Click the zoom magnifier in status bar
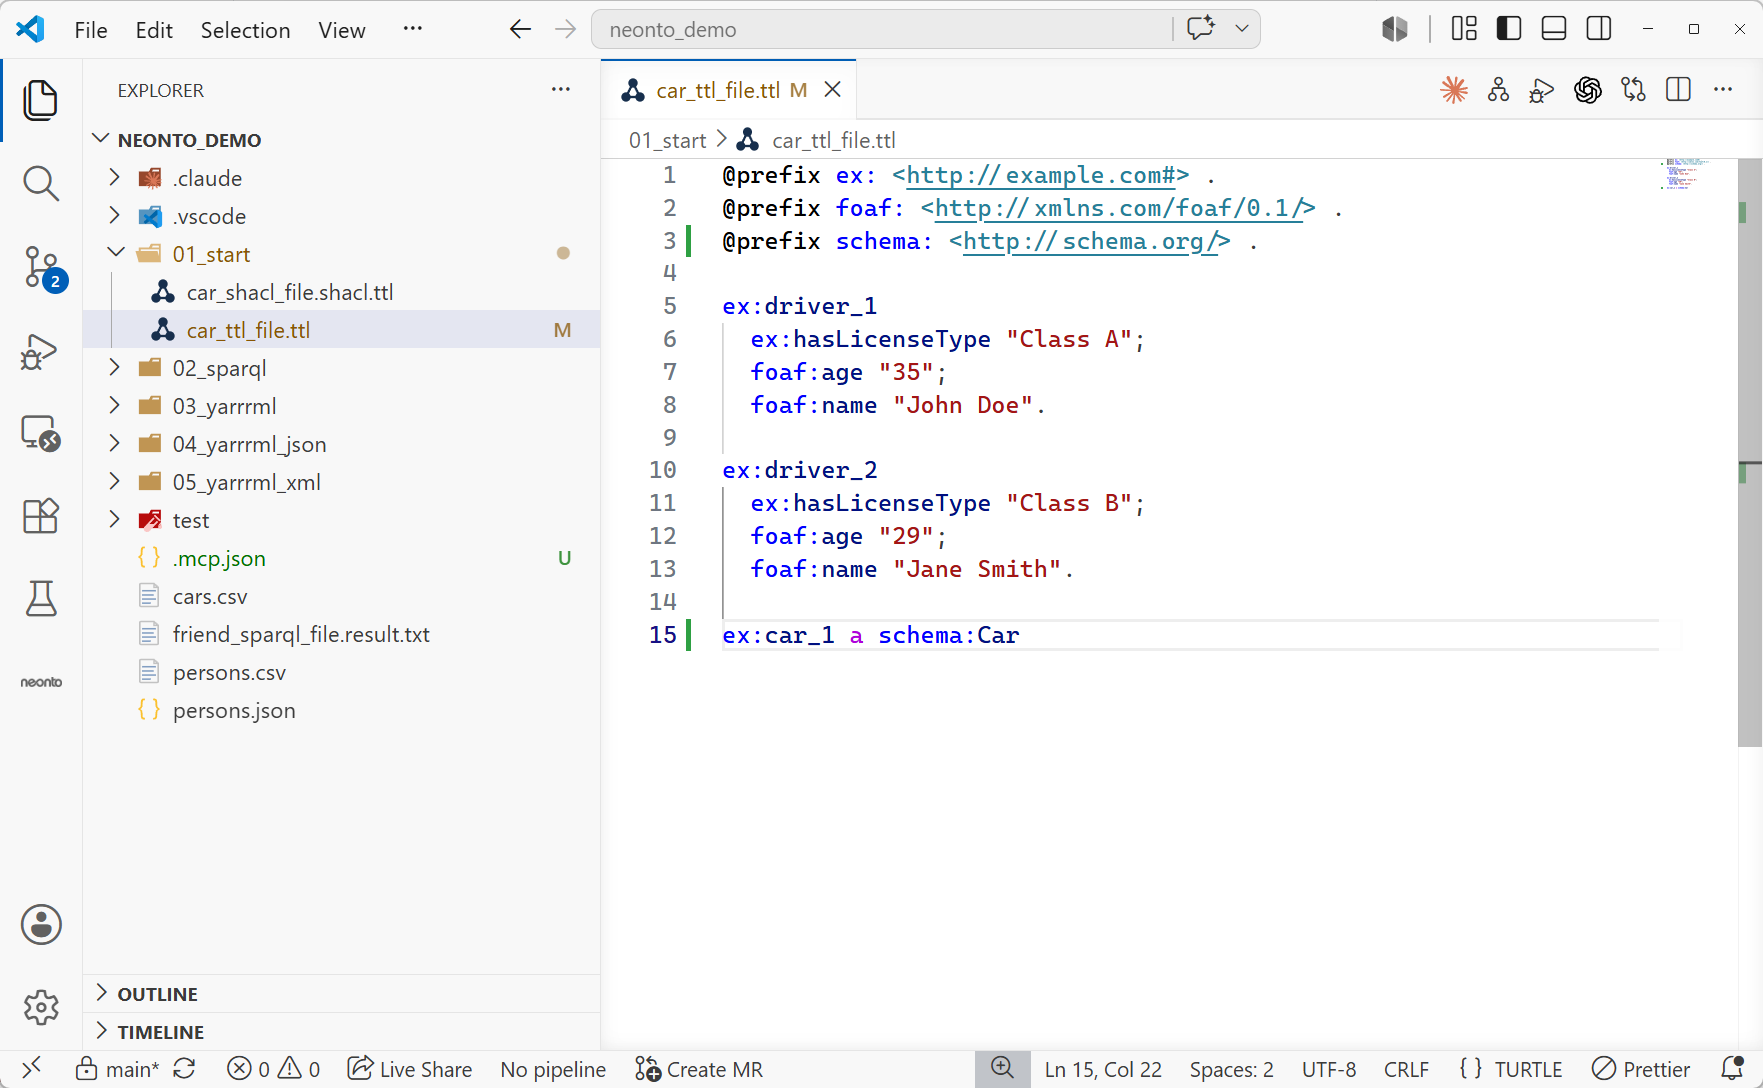 click(x=1002, y=1068)
